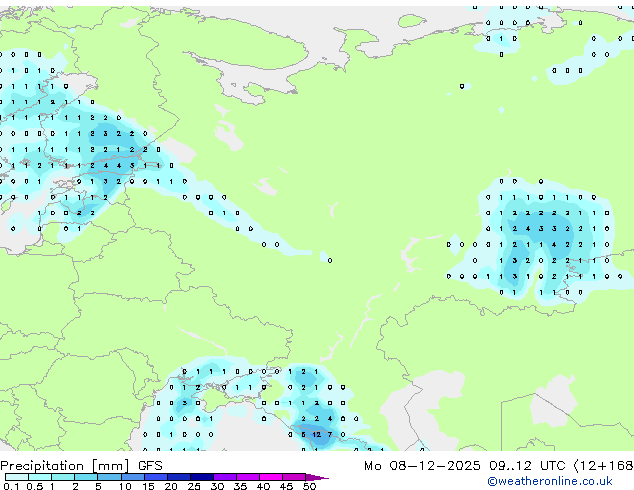The height and width of the screenshot is (490, 634).
Task: Pick the navy swatch between 25 and 30
Action: [202, 477]
